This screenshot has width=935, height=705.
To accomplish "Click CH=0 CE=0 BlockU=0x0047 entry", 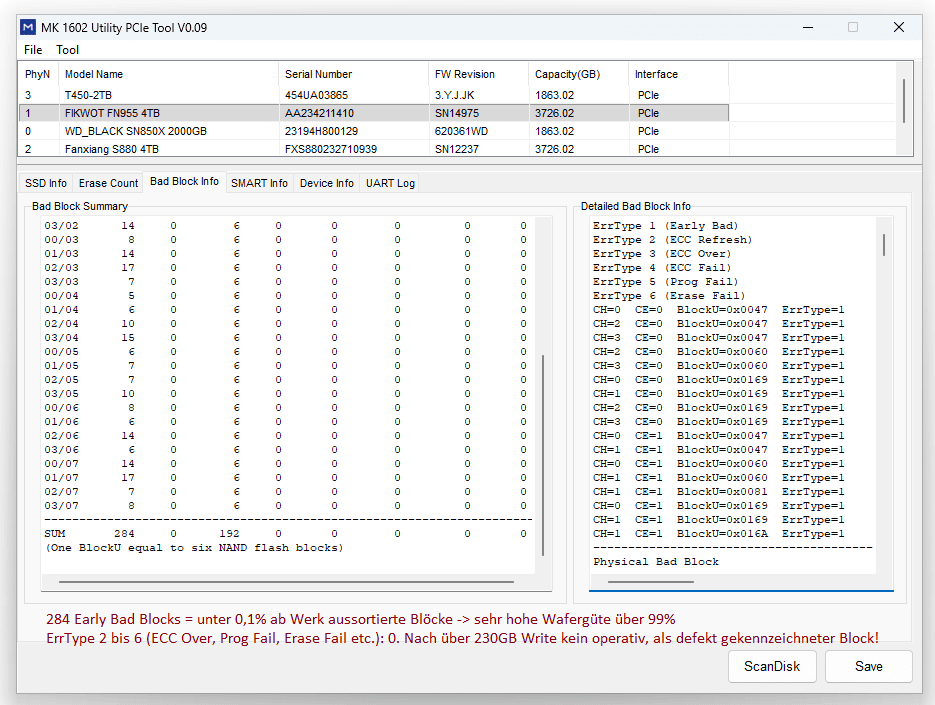I will pyautogui.click(x=719, y=310).
